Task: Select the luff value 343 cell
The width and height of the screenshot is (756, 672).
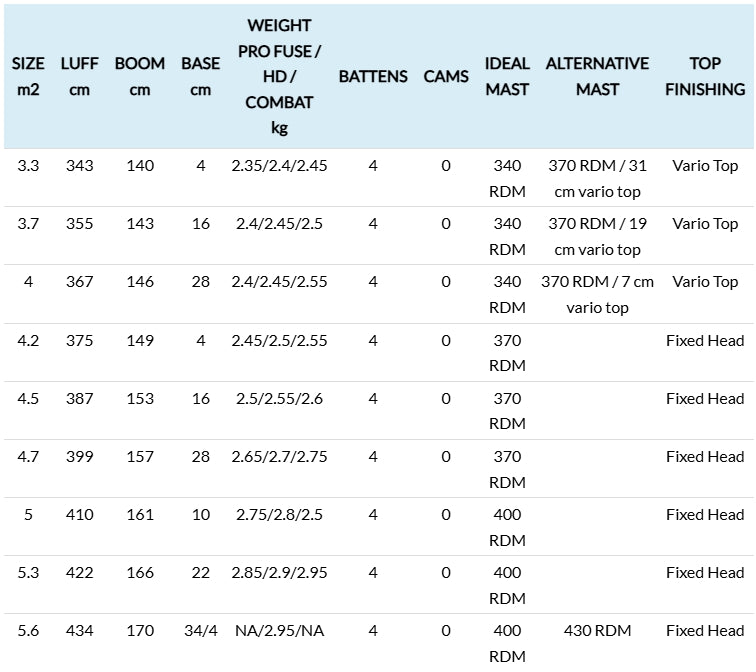Action: coord(80,166)
